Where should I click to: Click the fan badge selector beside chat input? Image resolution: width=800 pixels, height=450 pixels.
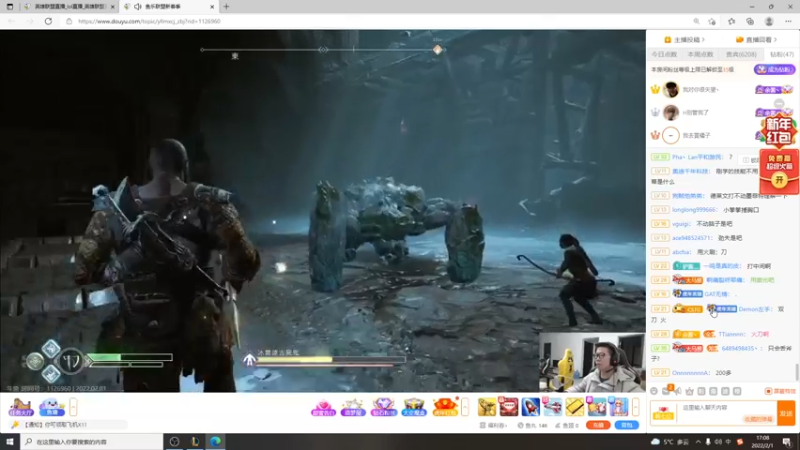(x=663, y=413)
